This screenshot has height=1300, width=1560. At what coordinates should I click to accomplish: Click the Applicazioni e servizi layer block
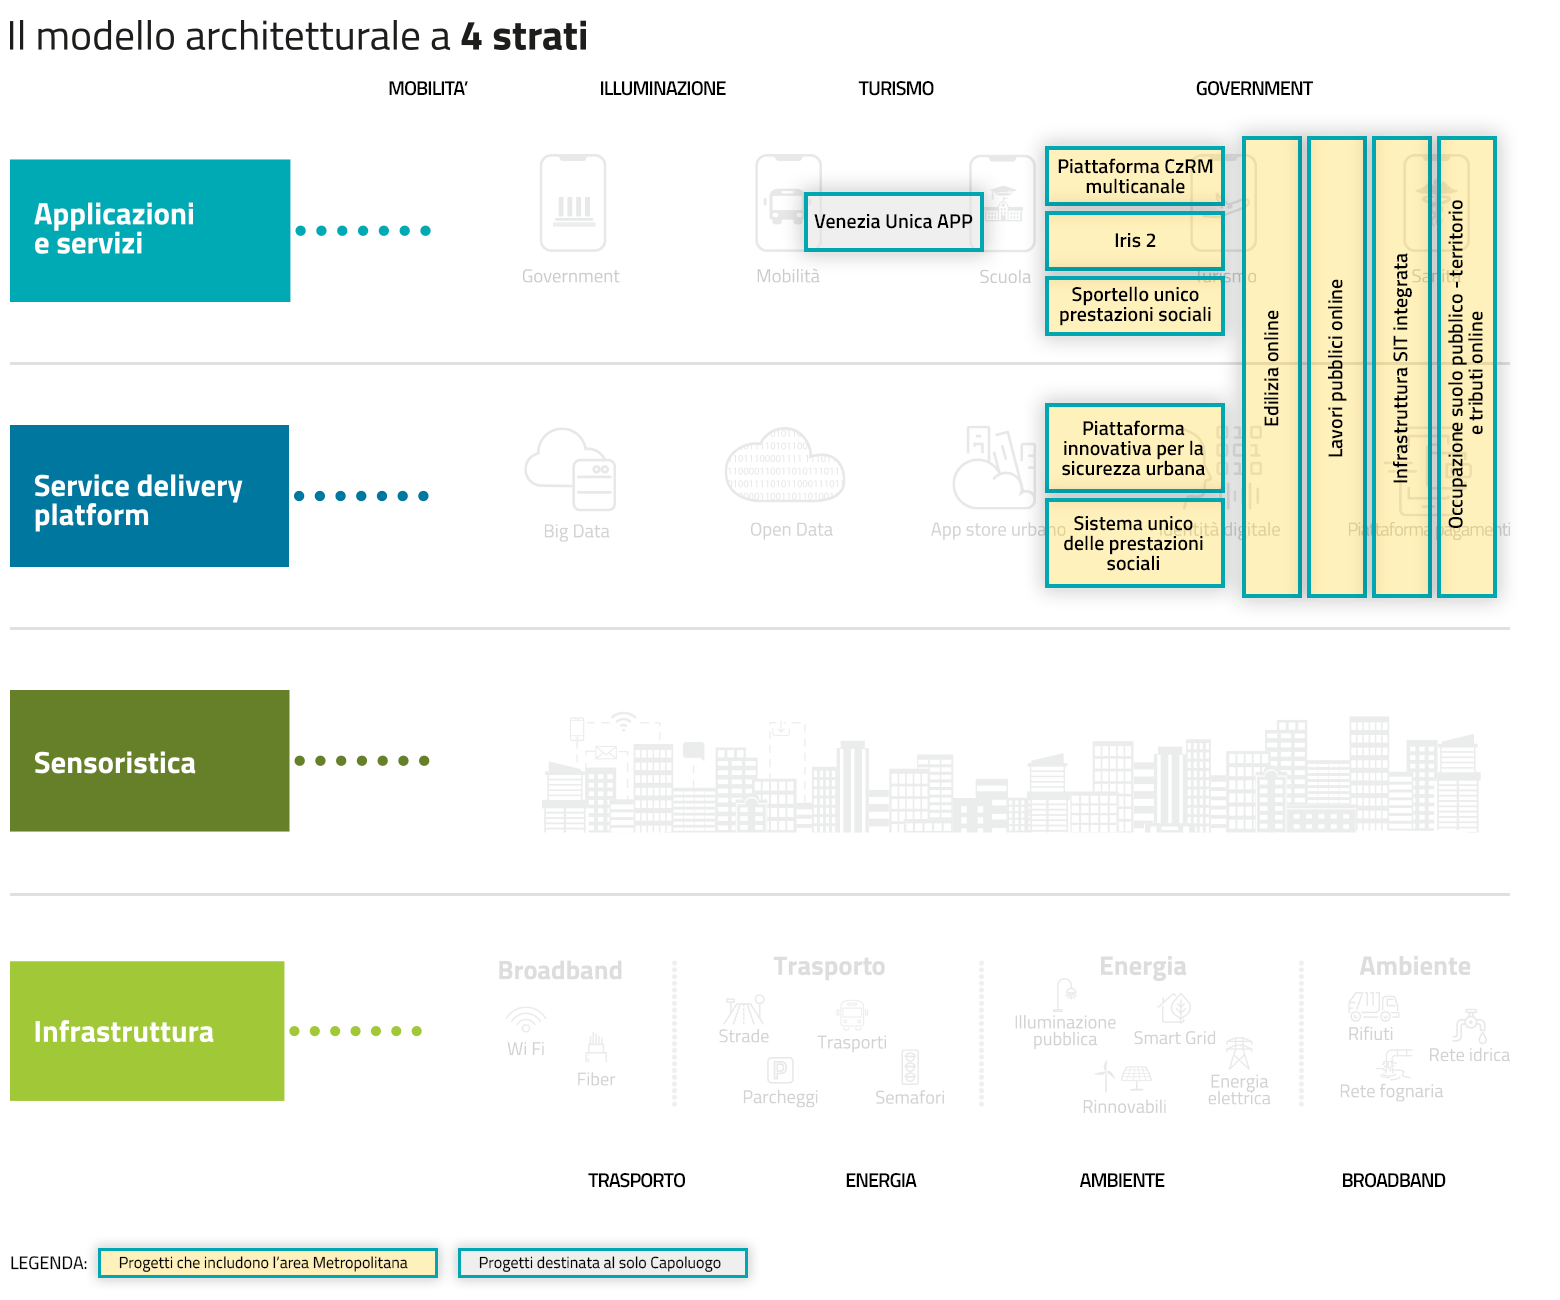click(x=150, y=230)
